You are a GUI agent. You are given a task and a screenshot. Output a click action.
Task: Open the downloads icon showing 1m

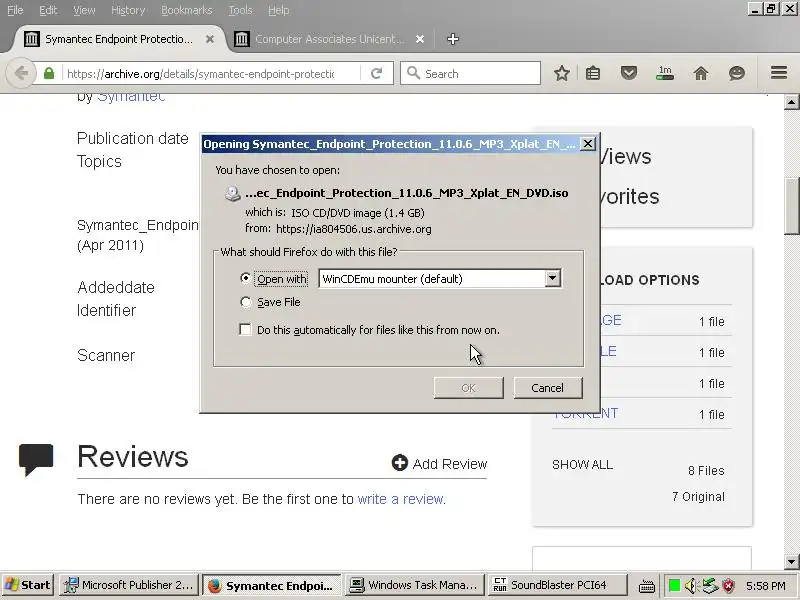point(665,73)
